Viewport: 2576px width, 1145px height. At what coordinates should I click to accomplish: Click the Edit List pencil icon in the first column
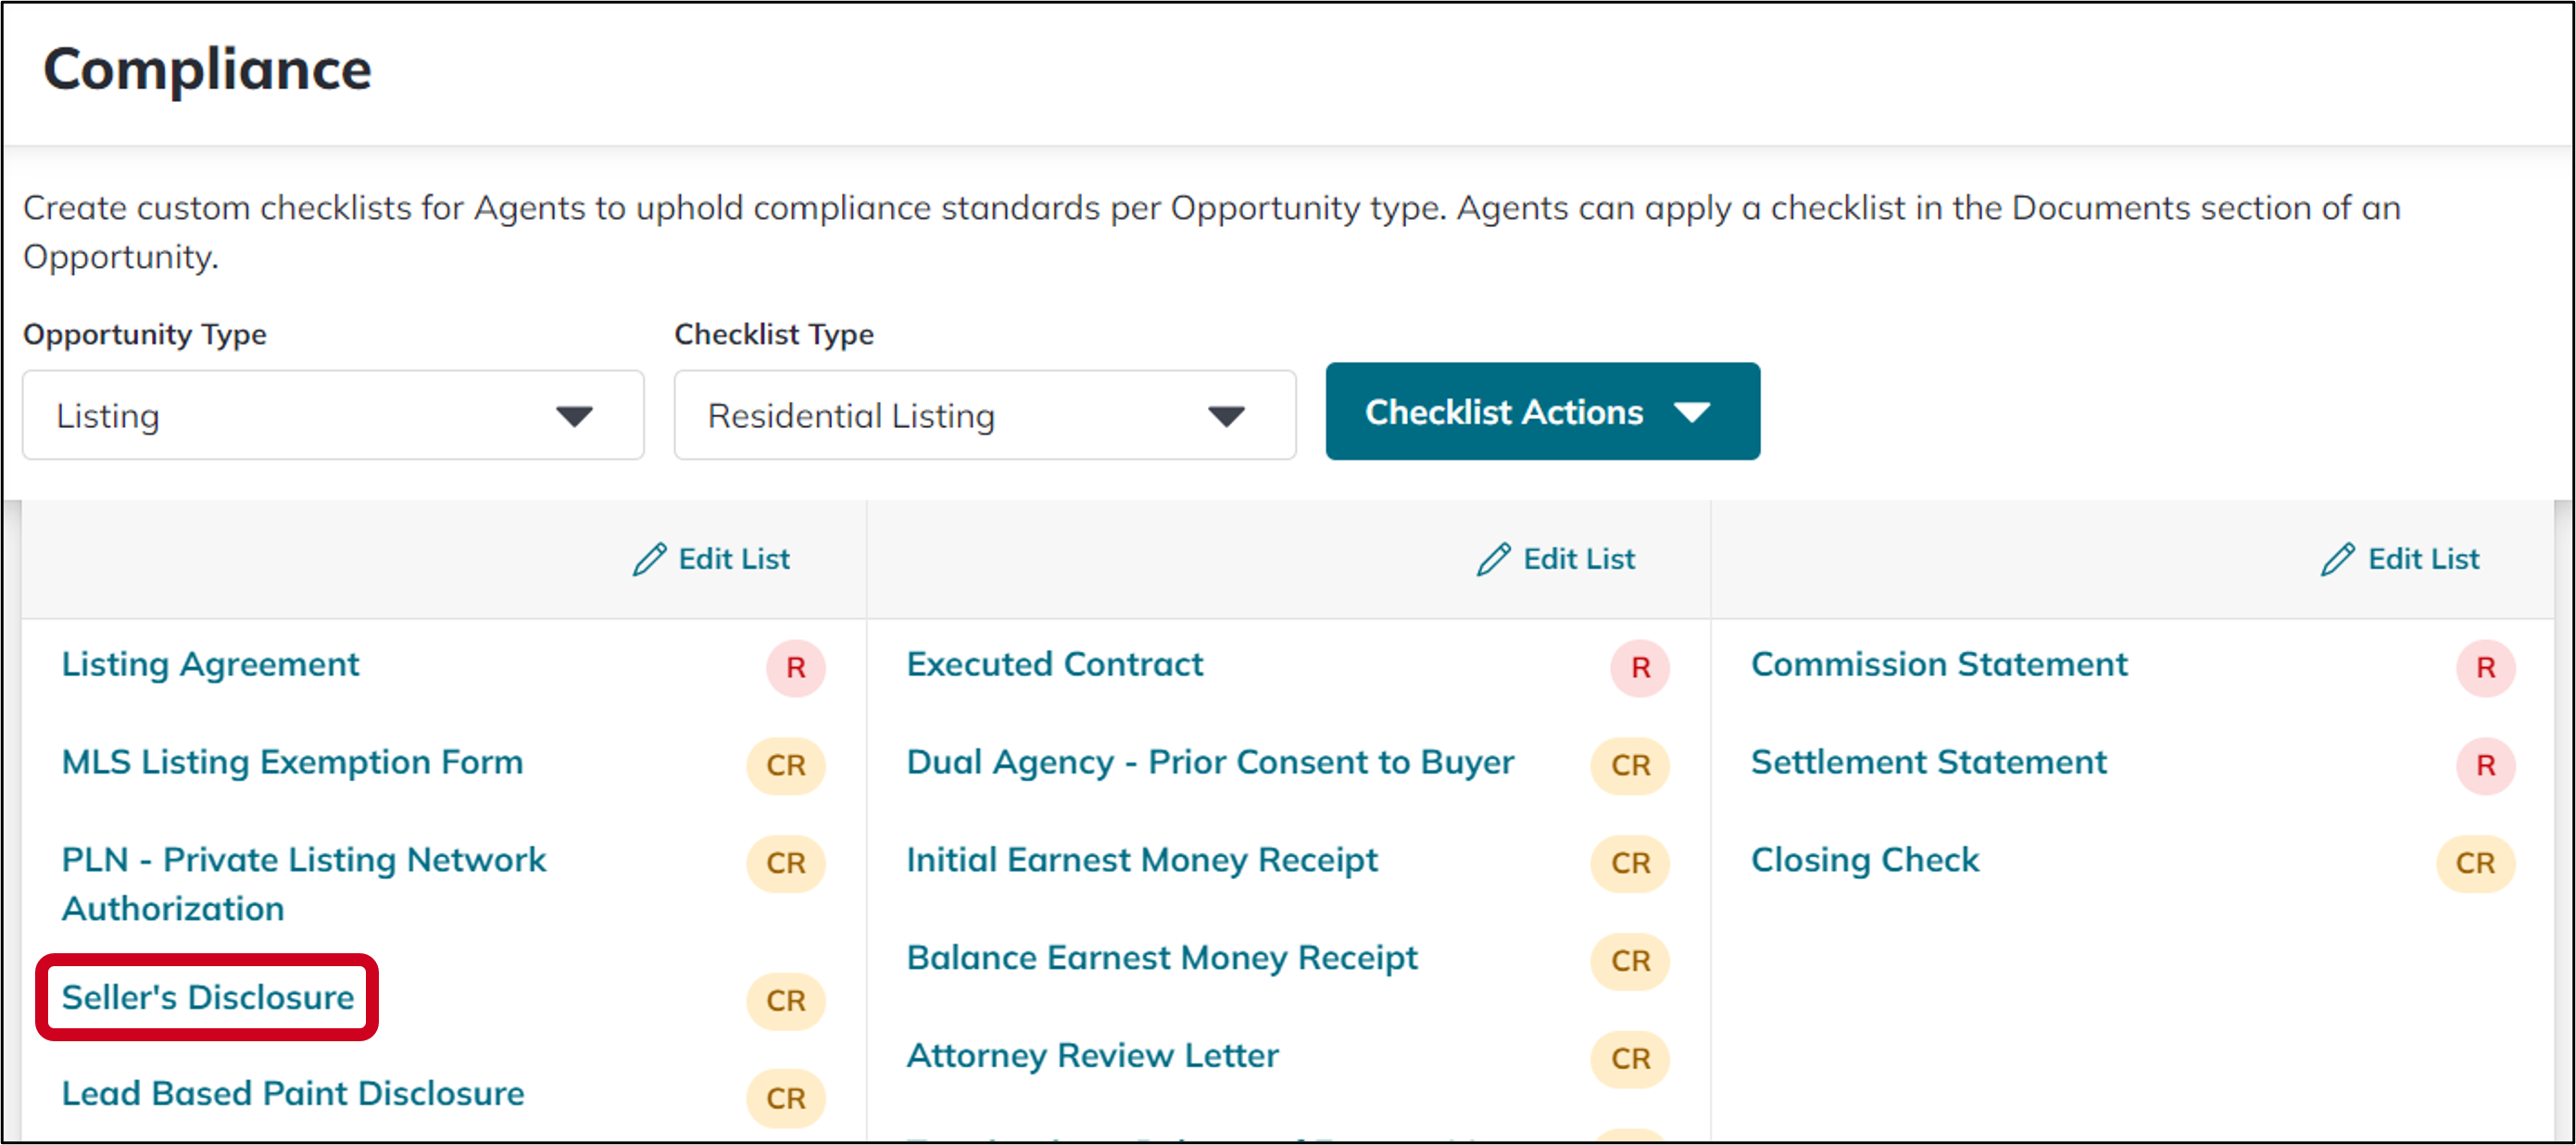point(648,559)
